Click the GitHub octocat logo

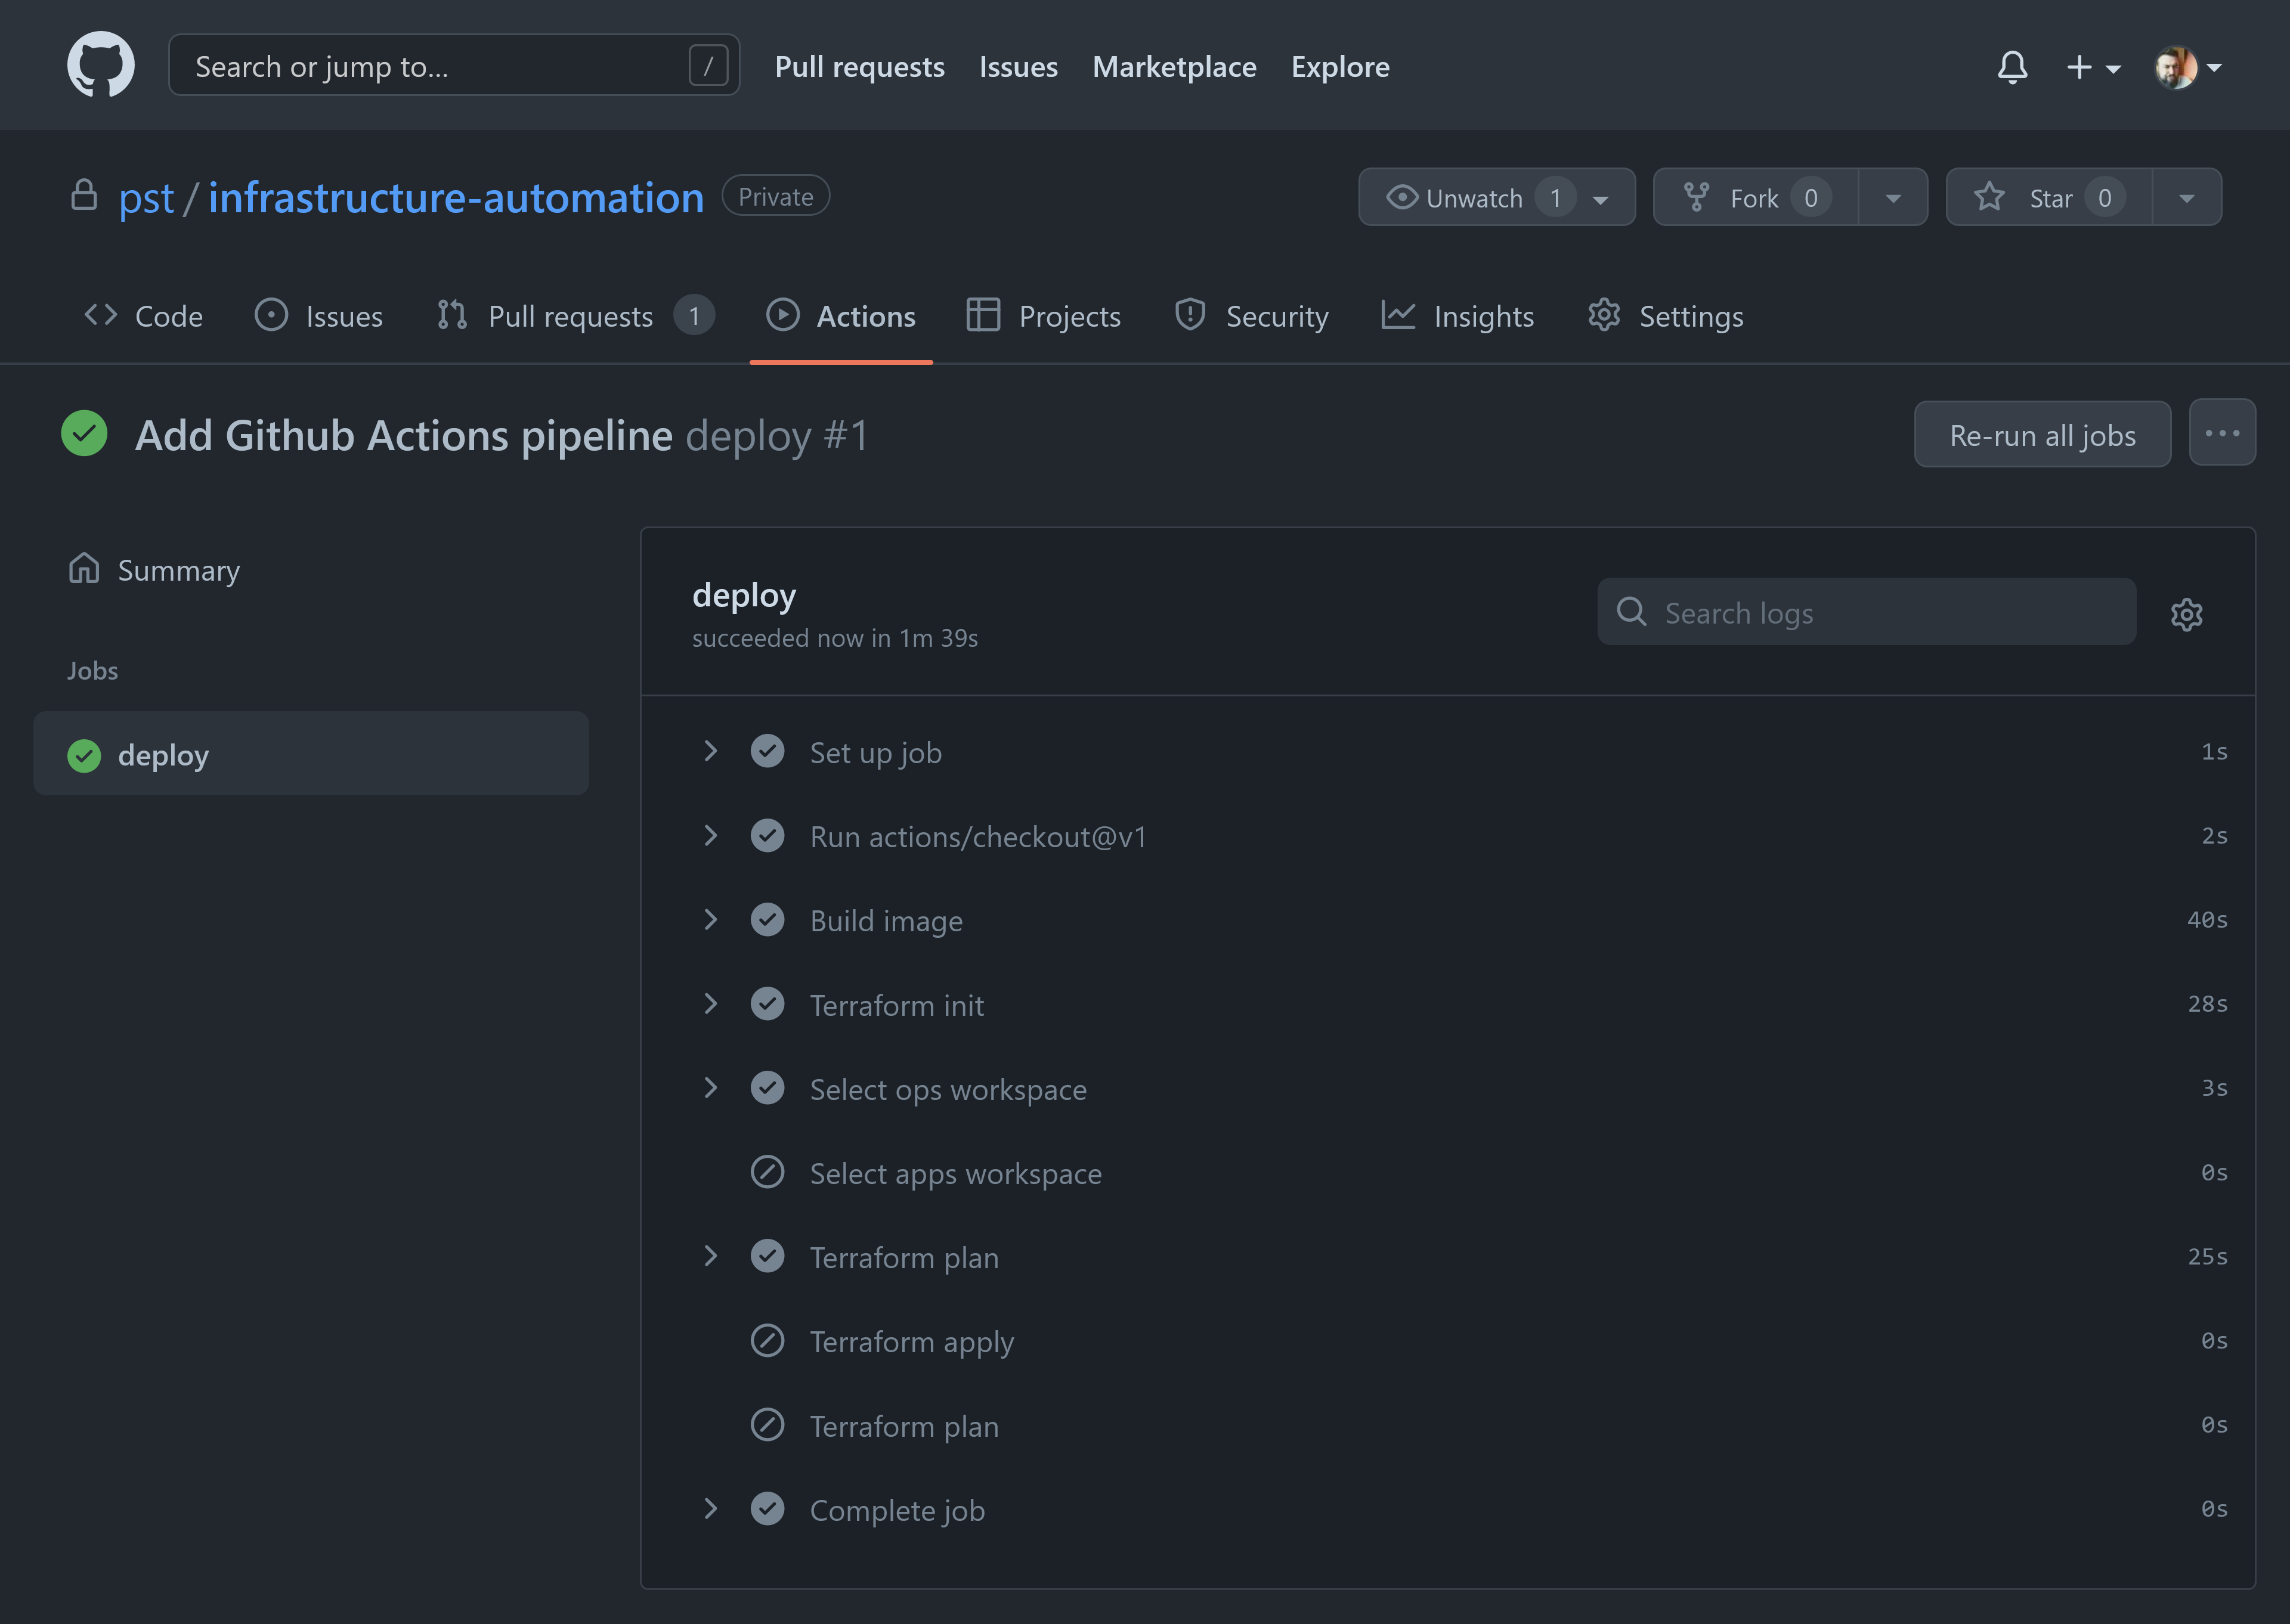101,64
